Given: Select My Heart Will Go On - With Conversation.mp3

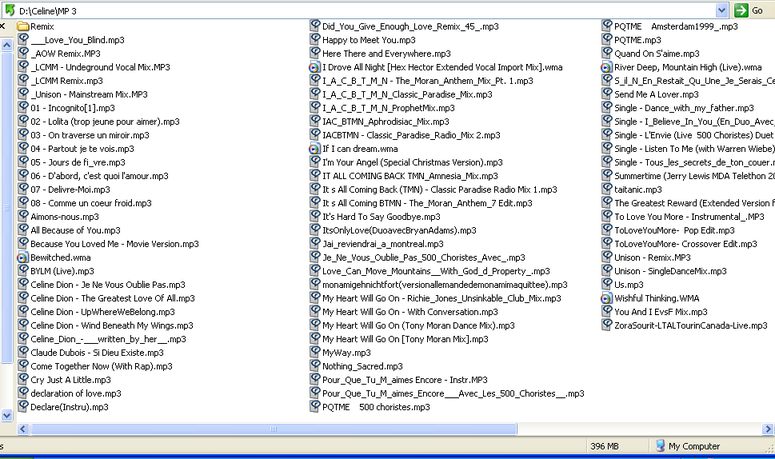Looking at the screenshot, I should (410, 312).
